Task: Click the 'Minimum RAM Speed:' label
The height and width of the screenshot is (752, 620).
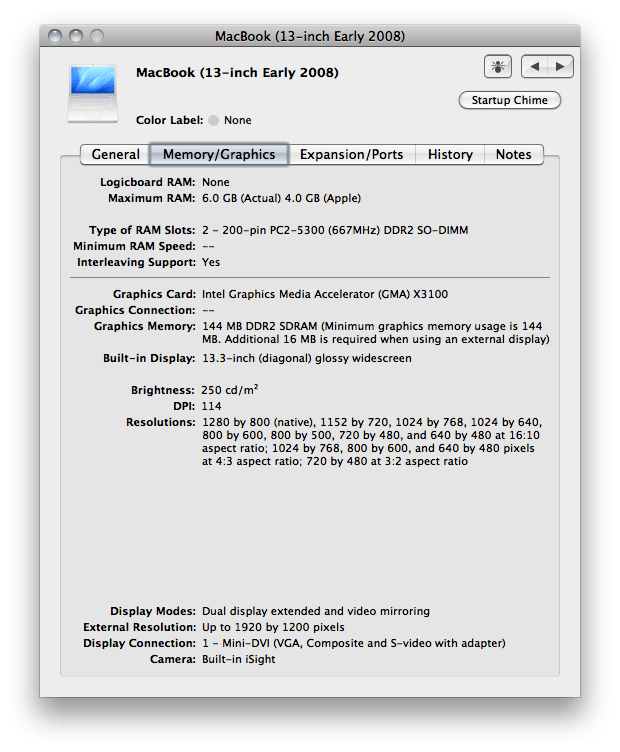Action: coord(134,246)
